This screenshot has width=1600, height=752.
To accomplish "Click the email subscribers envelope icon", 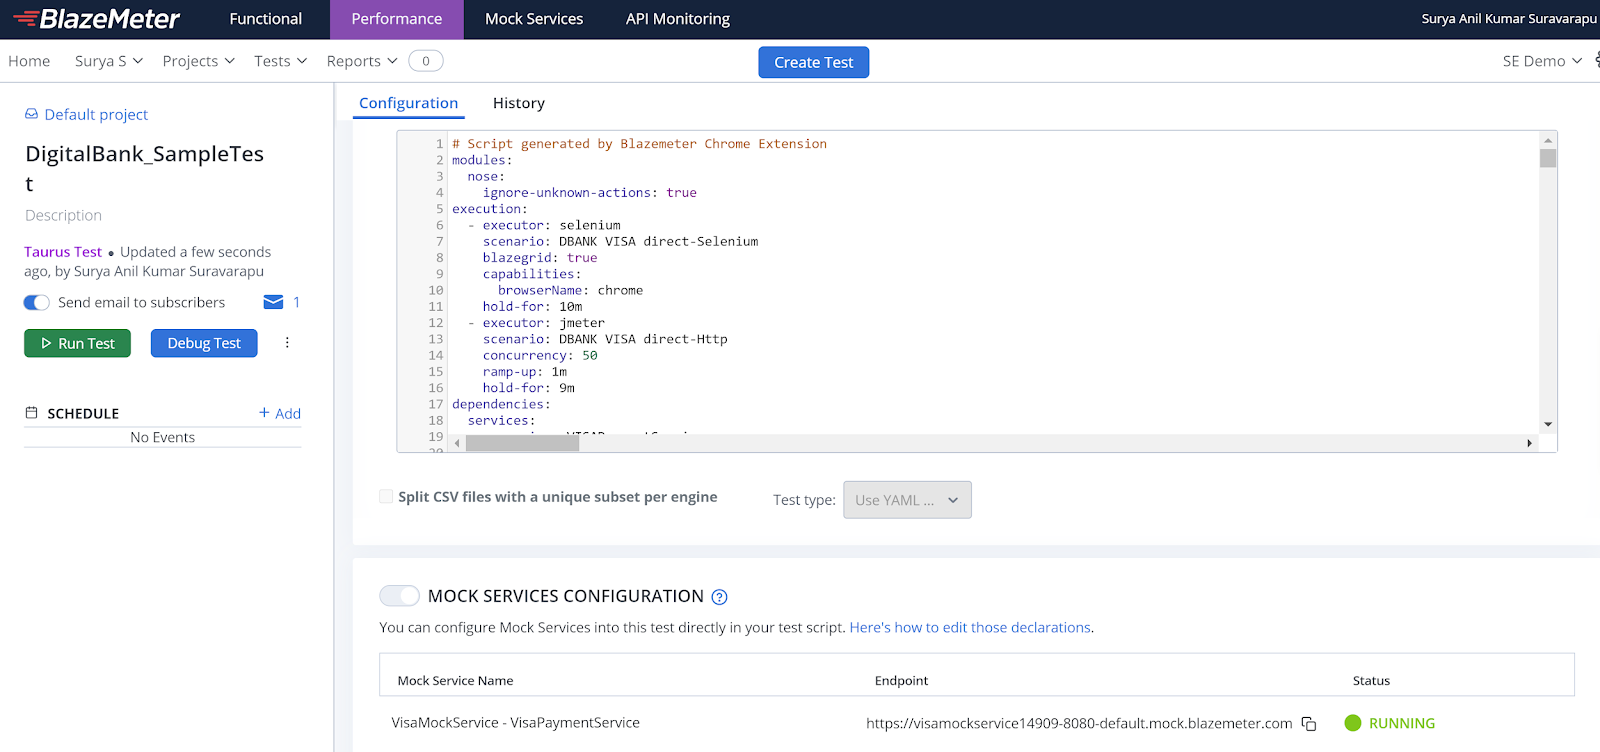I will tap(273, 302).
